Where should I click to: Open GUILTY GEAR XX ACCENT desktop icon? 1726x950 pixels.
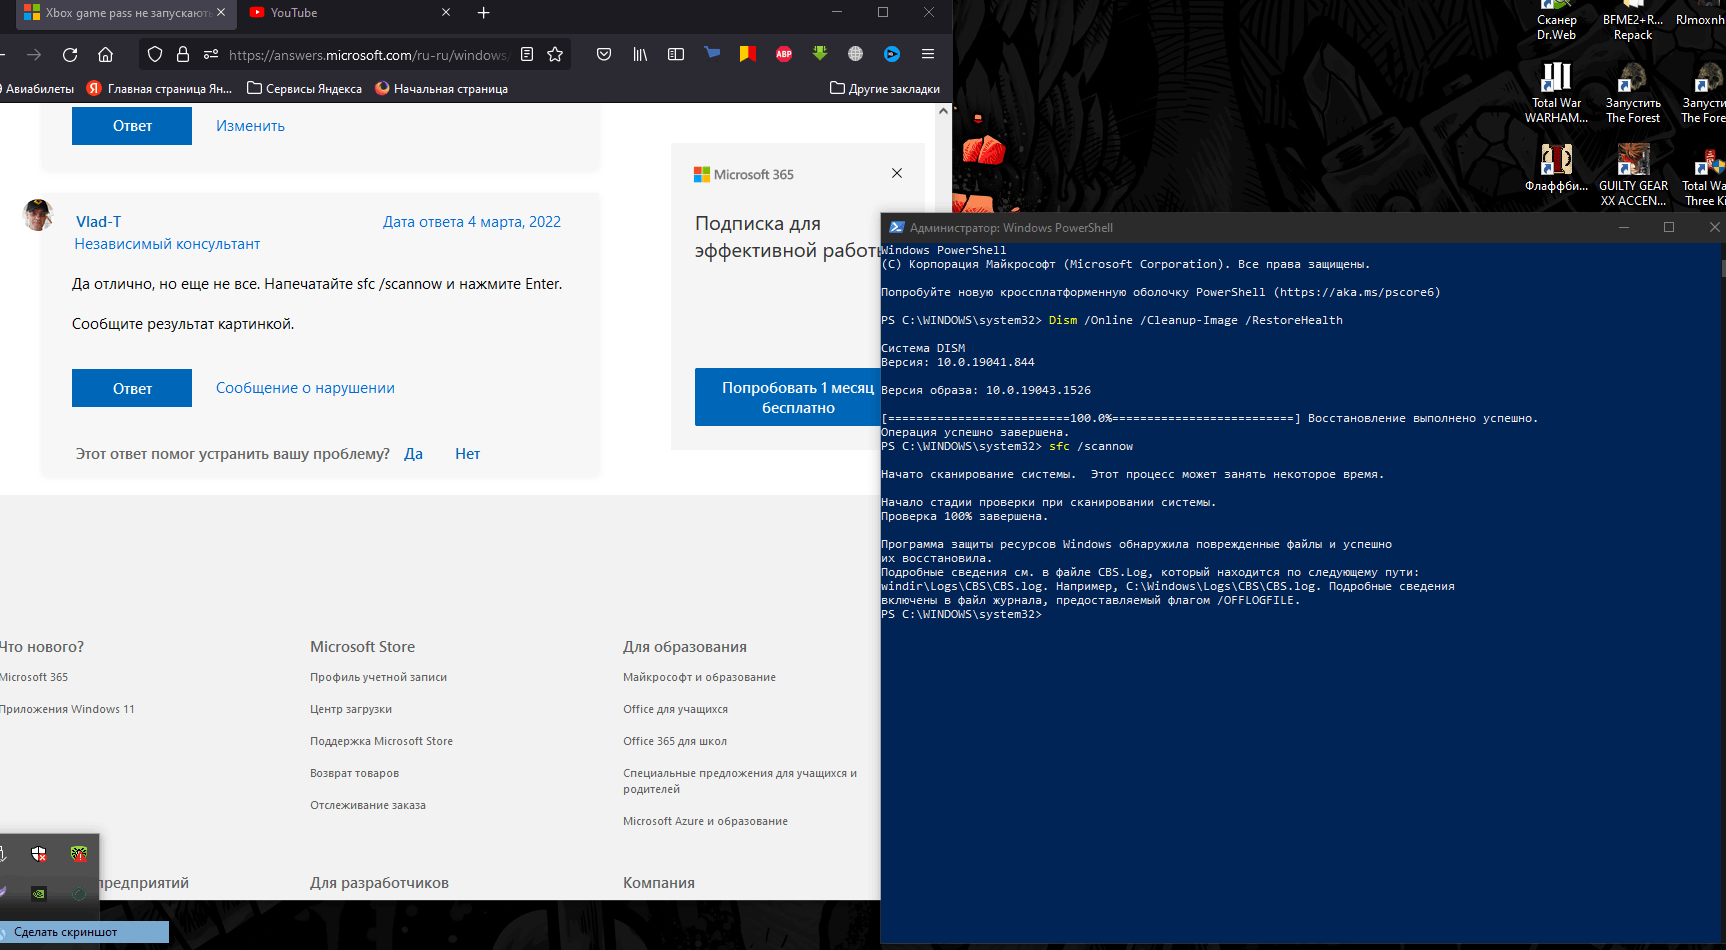coord(1633,175)
